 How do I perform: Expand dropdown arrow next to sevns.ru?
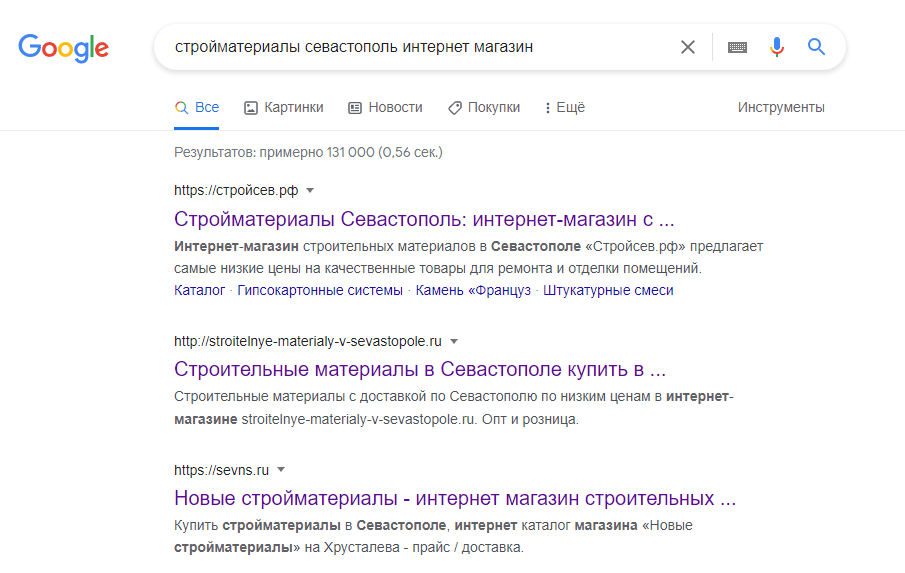[x=281, y=470]
